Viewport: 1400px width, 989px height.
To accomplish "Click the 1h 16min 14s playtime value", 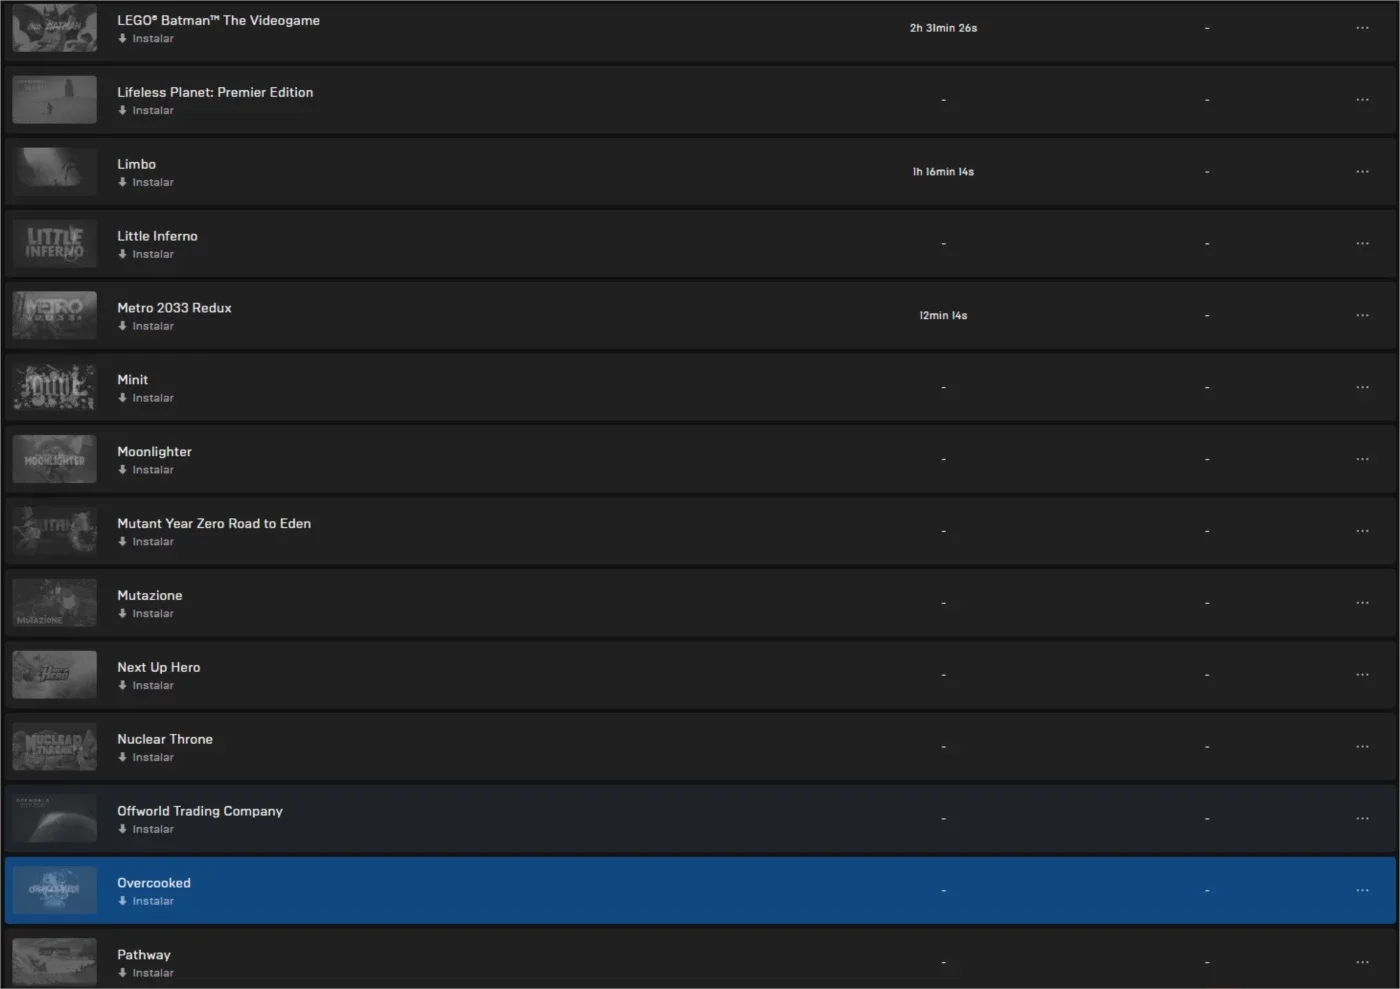I will (943, 172).
